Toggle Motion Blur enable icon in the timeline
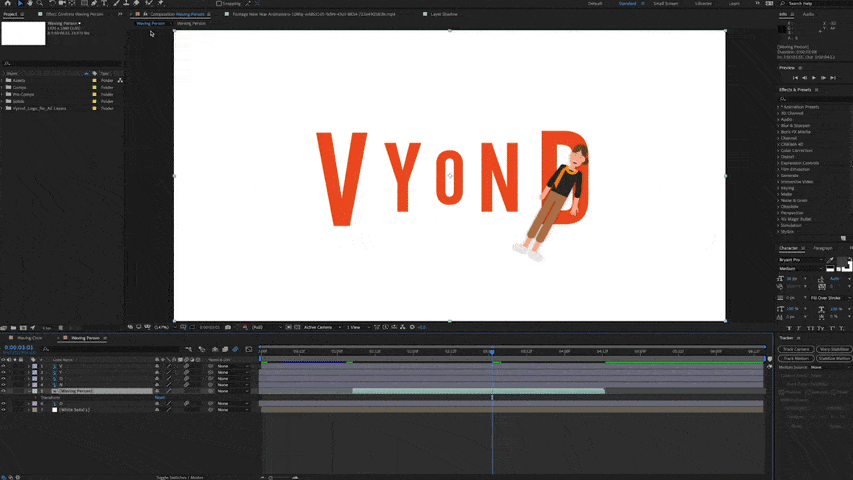Image resolution: width=853 pixels, height=480 pixels. (x=235, y=349)
